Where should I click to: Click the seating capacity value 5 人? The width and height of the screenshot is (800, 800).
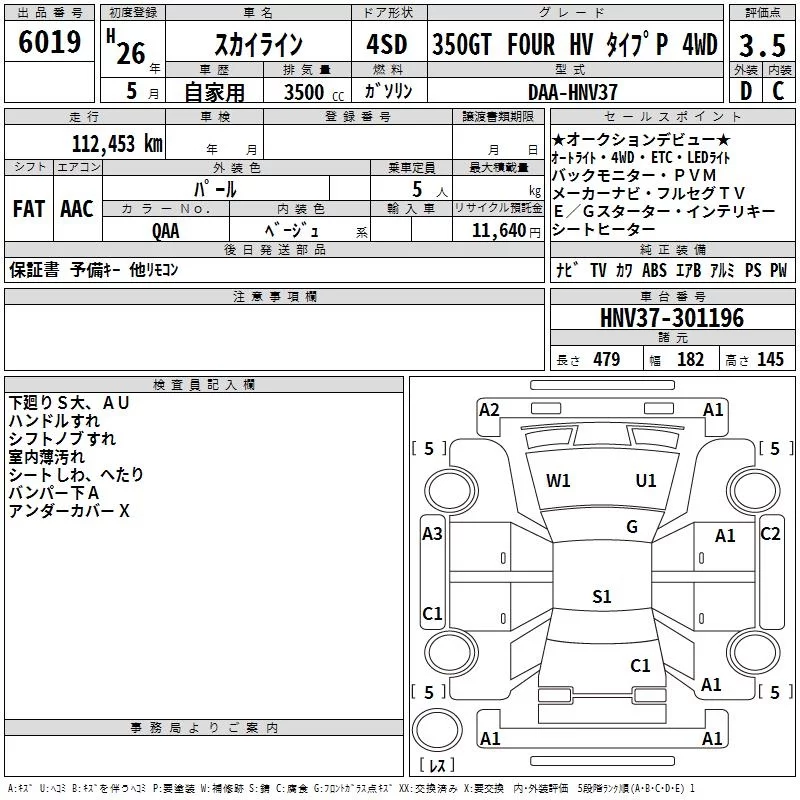click(x=430, y=190)
